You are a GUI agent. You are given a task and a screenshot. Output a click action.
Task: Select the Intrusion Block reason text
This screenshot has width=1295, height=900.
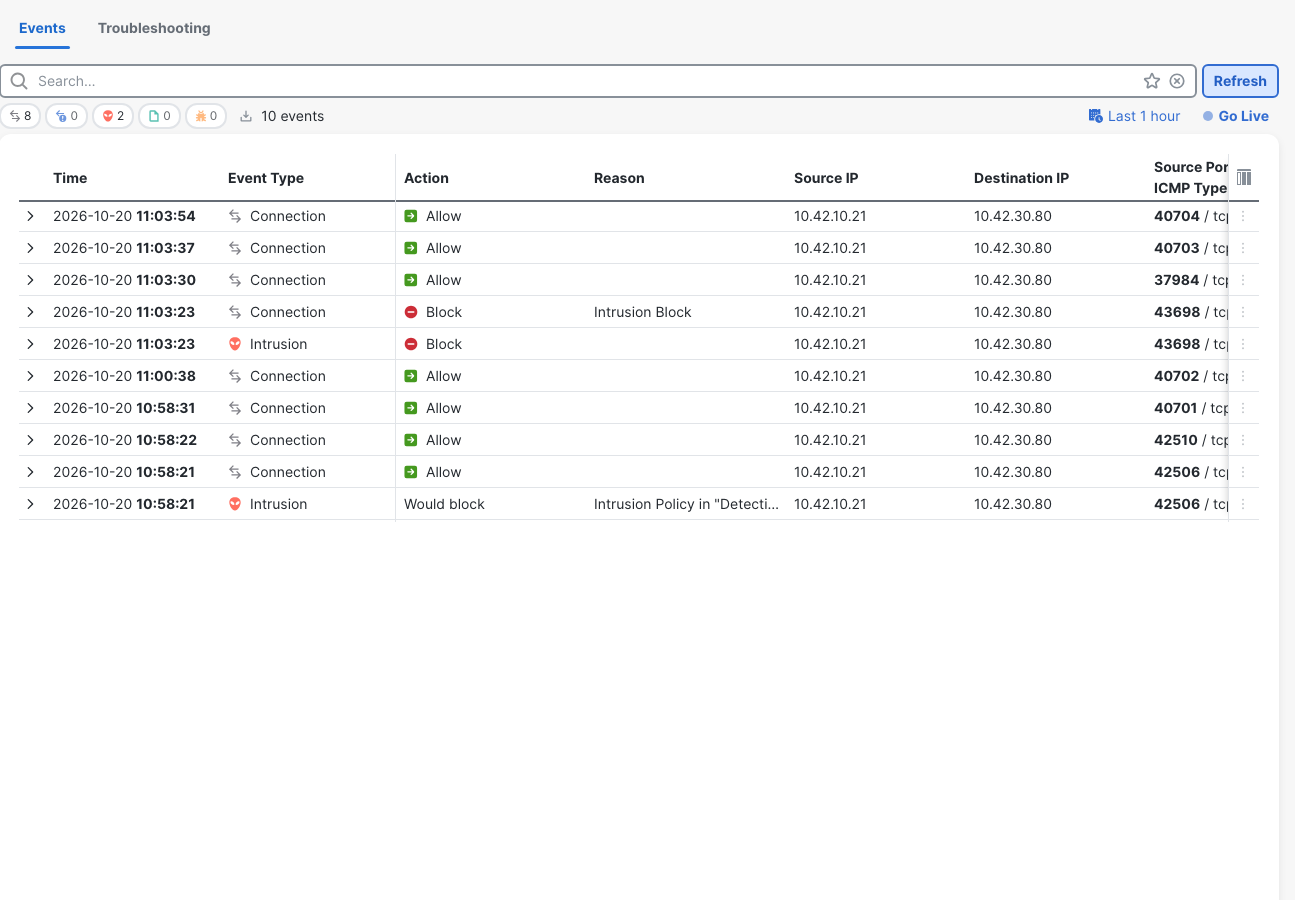[643, 312]
